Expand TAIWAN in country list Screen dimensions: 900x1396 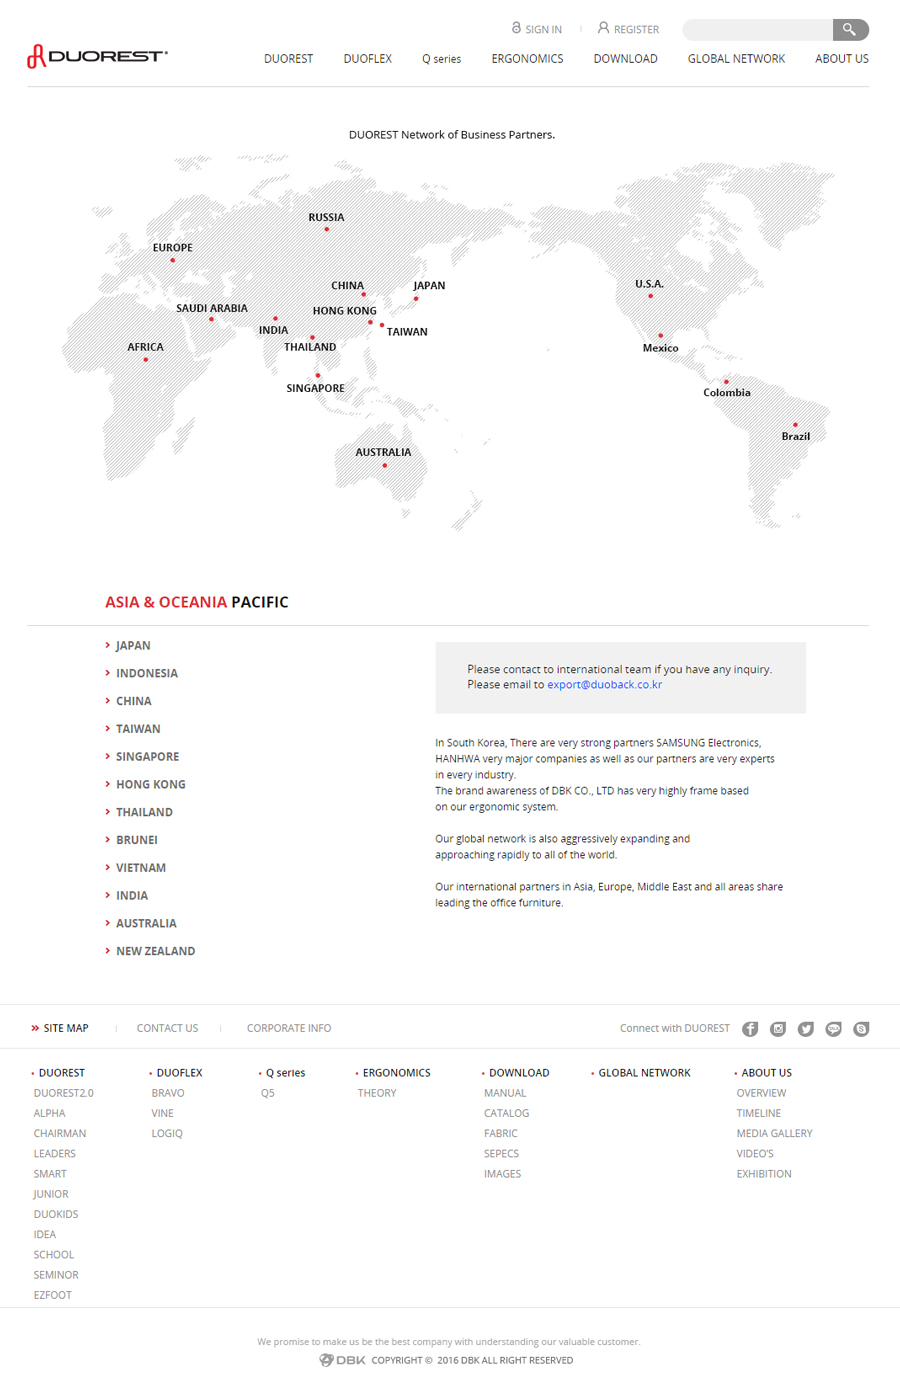tap(138, 729)
